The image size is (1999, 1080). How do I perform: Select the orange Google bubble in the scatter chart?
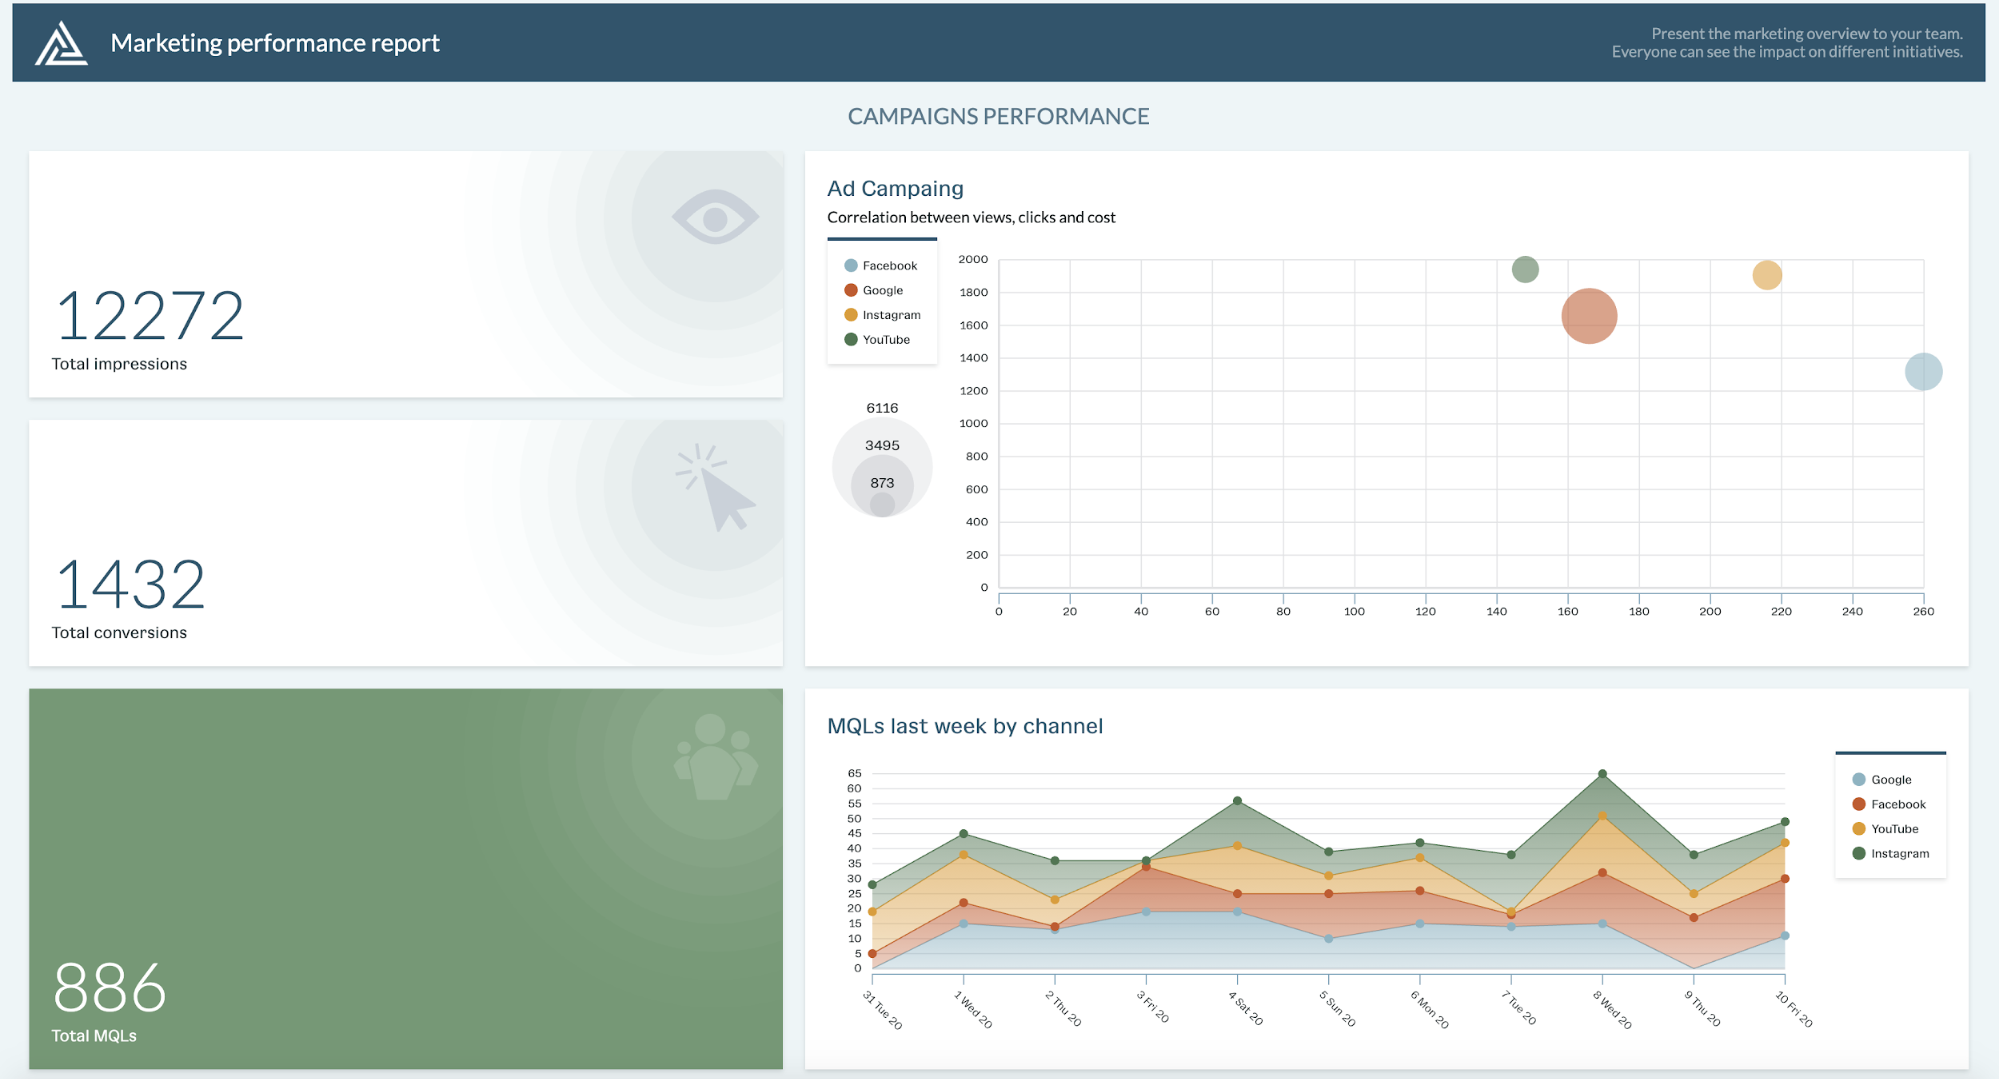click(1591, 314)
